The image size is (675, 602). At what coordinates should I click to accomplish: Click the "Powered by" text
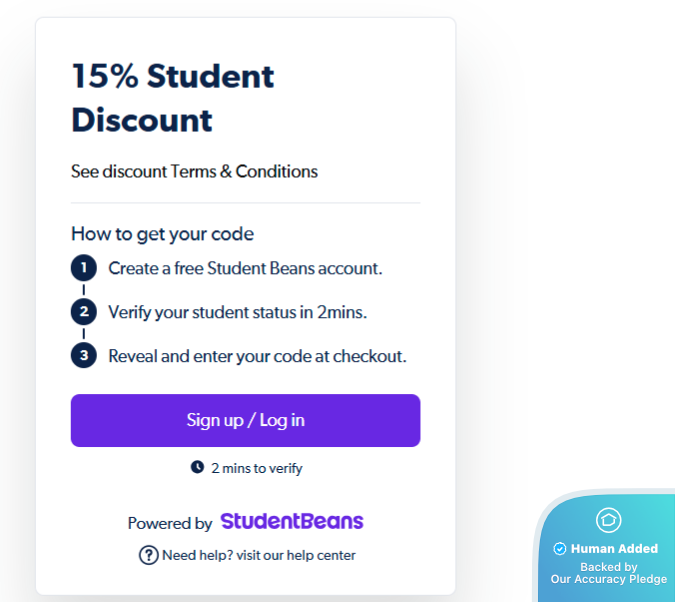coord(170,523)
